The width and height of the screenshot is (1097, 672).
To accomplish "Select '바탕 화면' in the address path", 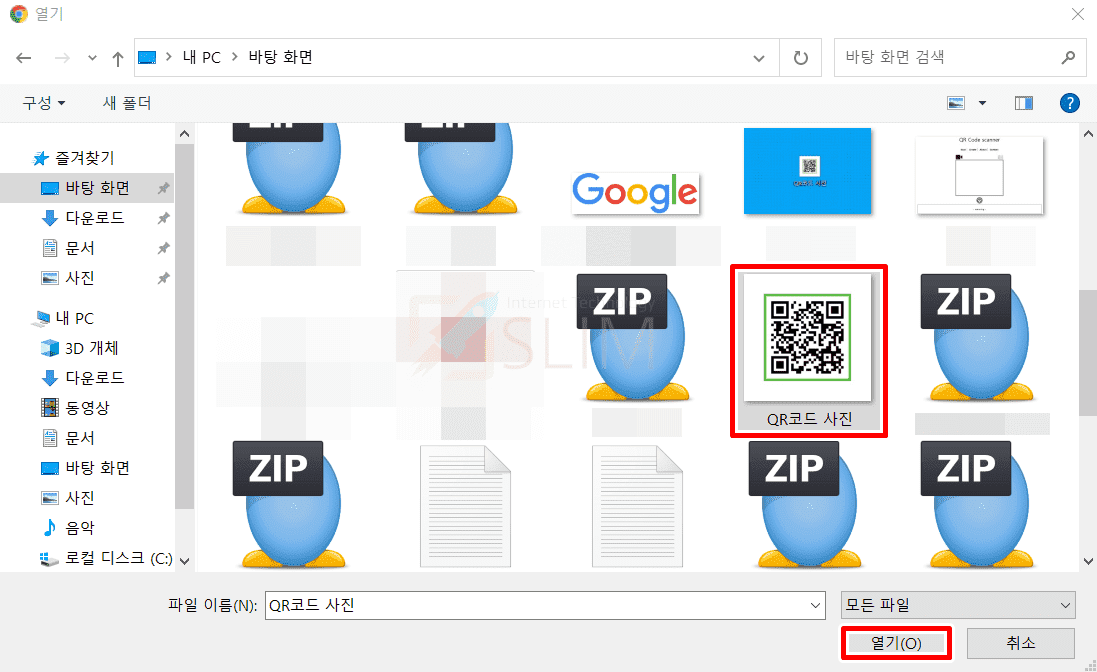I will [x=281, y=57].
